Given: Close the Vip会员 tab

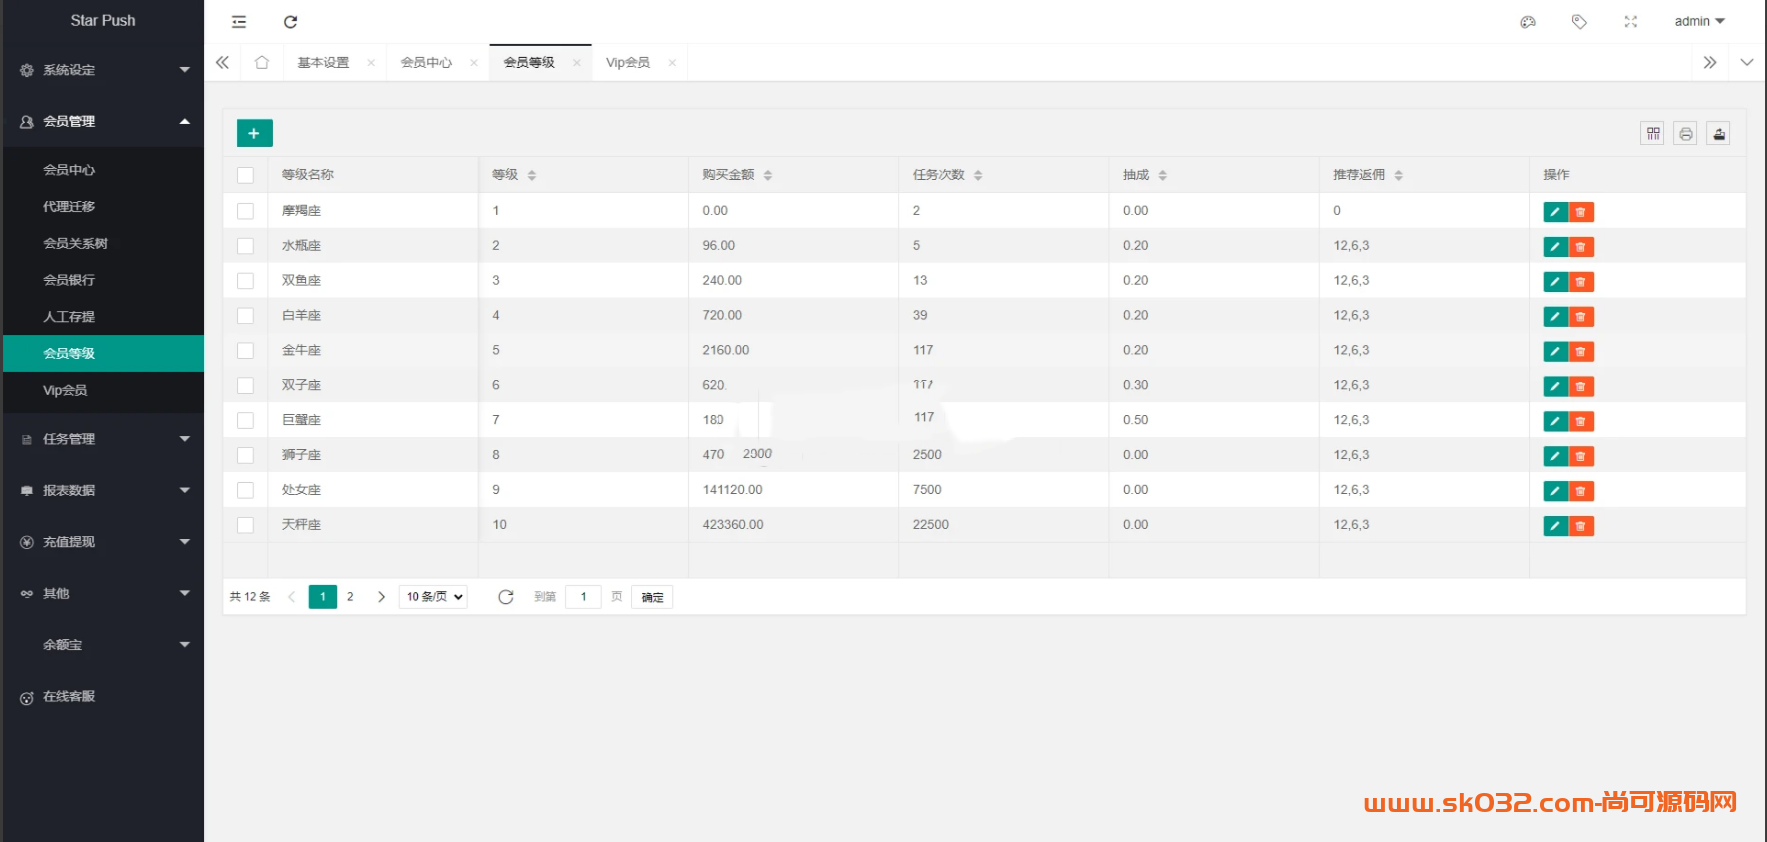Looking at the screenshot, I should click(672, 63).
